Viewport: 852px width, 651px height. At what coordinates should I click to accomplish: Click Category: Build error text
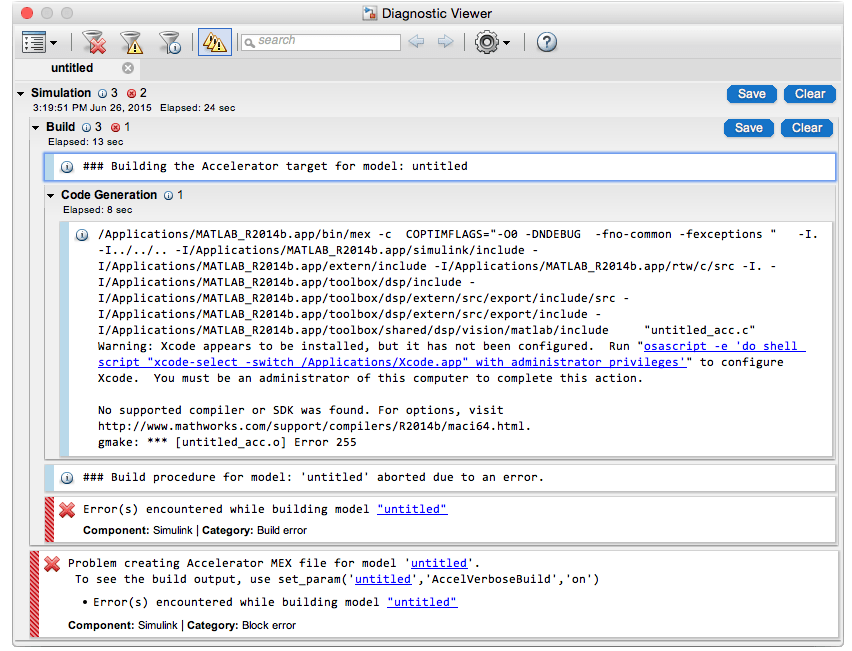click(x=254, y=530)
